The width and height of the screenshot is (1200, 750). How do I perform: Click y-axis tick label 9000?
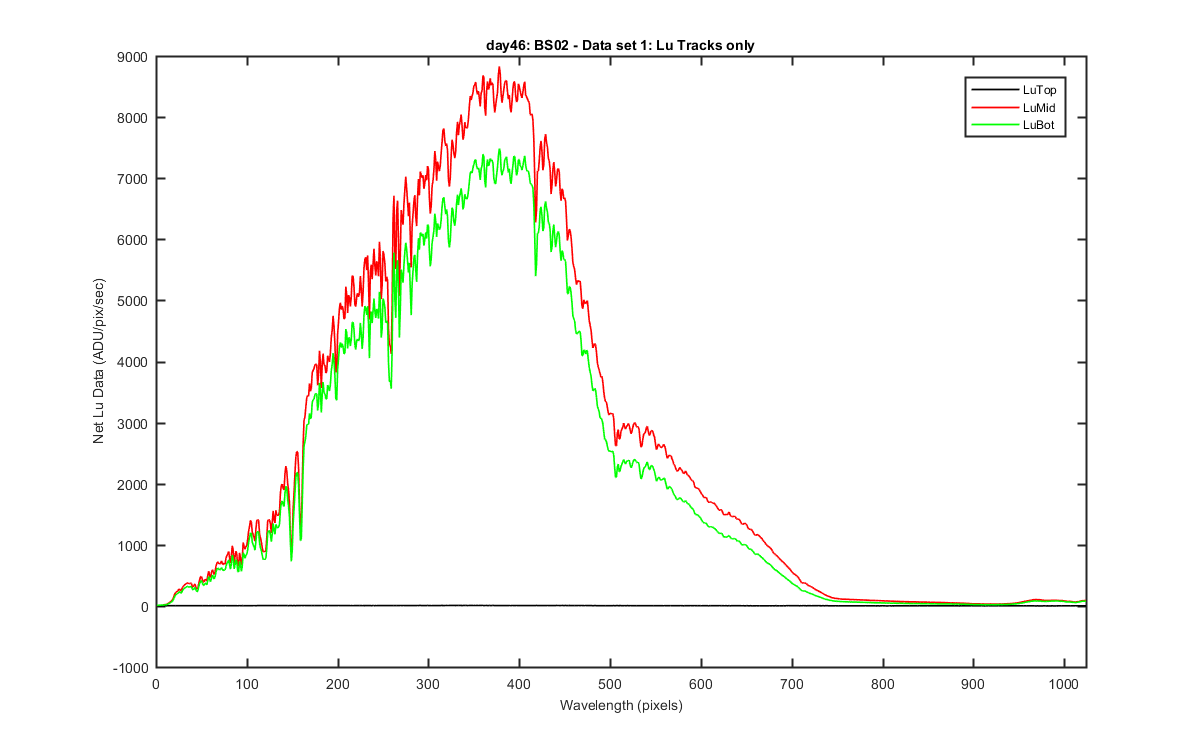(134, 57)
